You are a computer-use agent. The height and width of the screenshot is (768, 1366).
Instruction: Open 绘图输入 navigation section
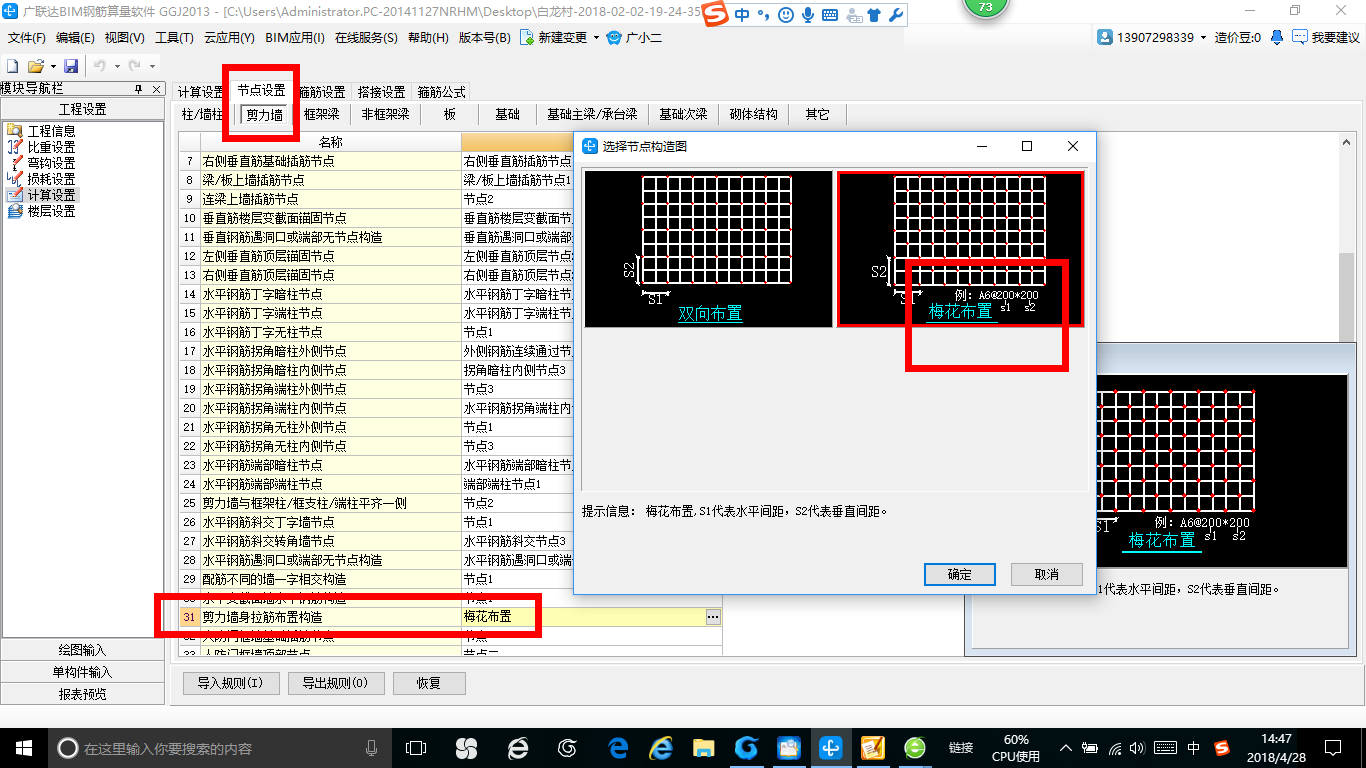click(x=83, y=650)
